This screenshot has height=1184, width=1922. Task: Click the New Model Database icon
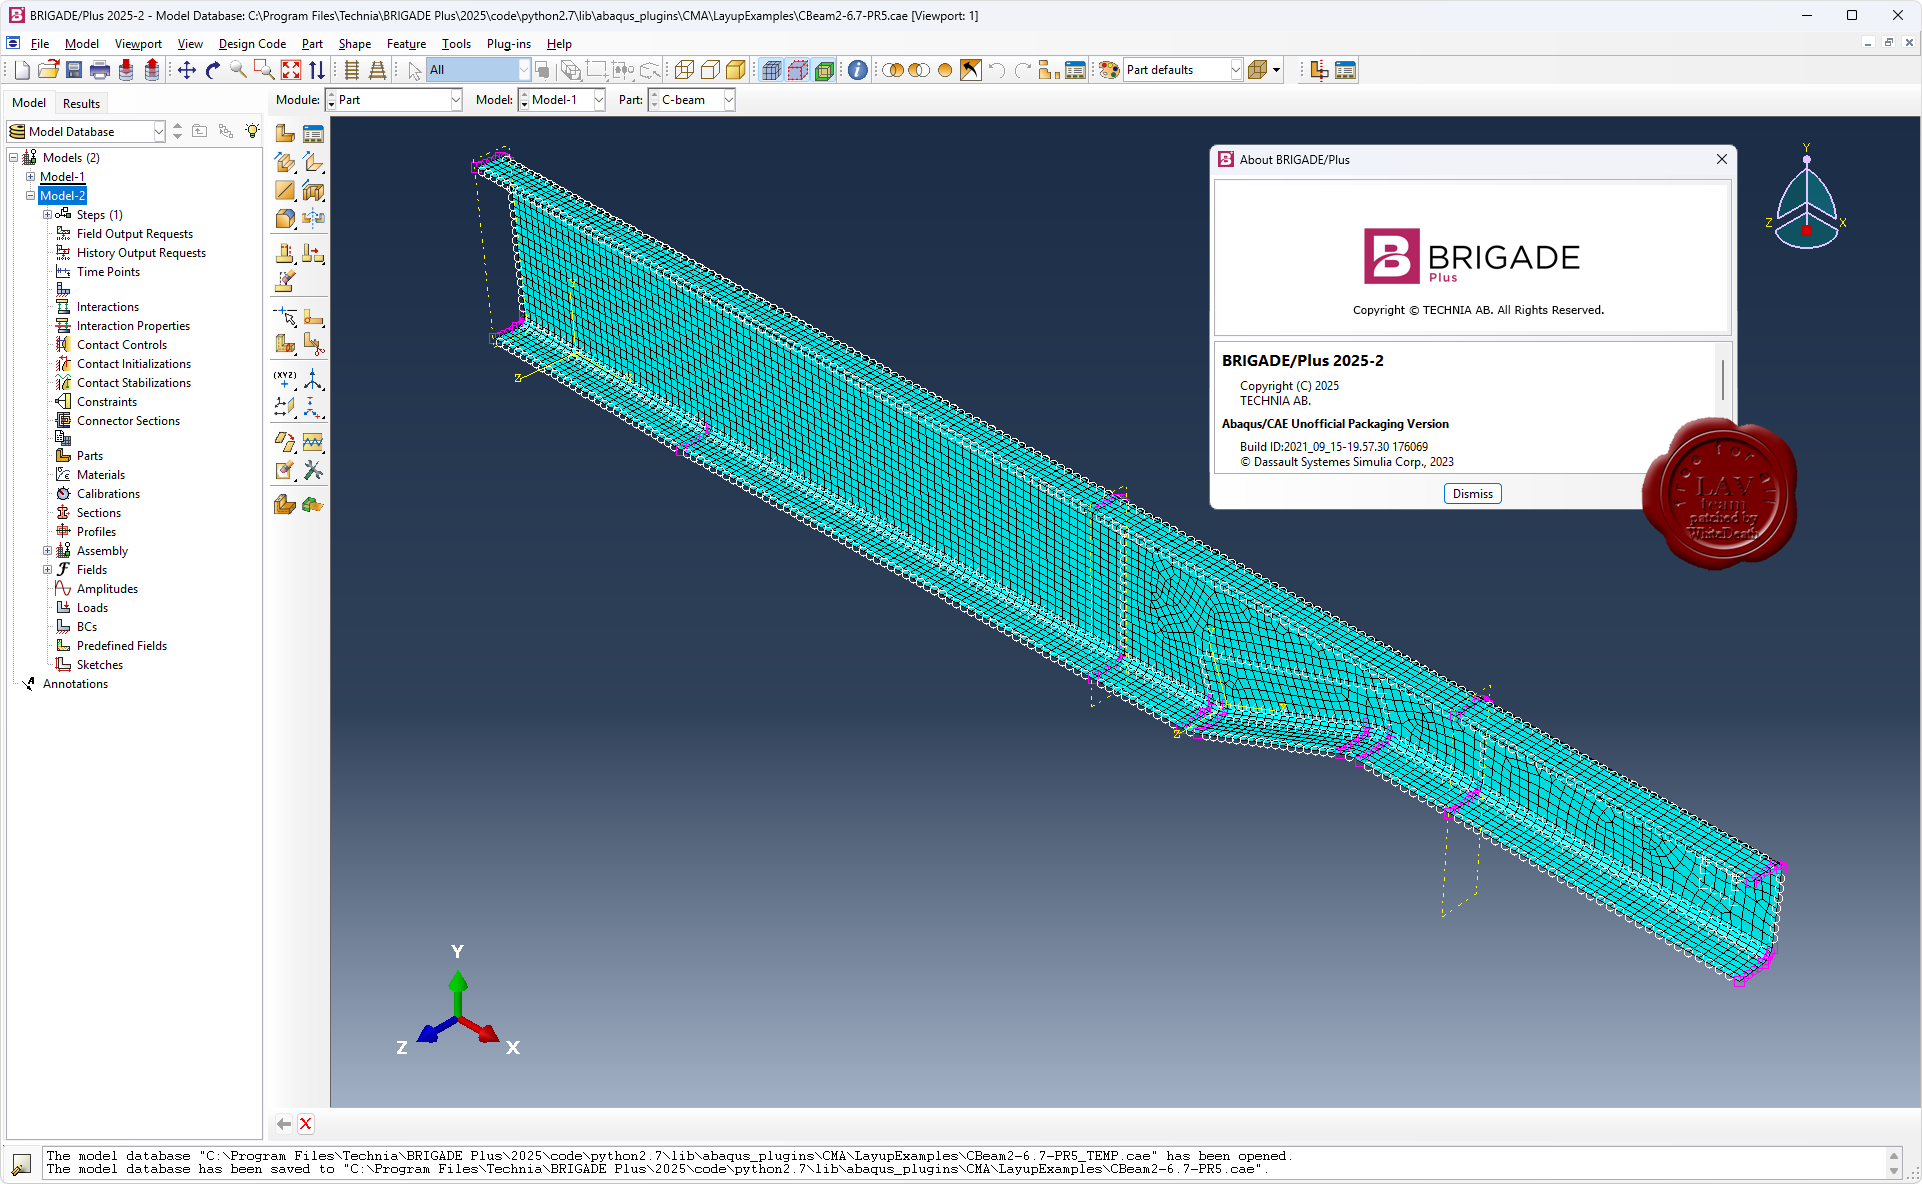(x=22, y=70)
